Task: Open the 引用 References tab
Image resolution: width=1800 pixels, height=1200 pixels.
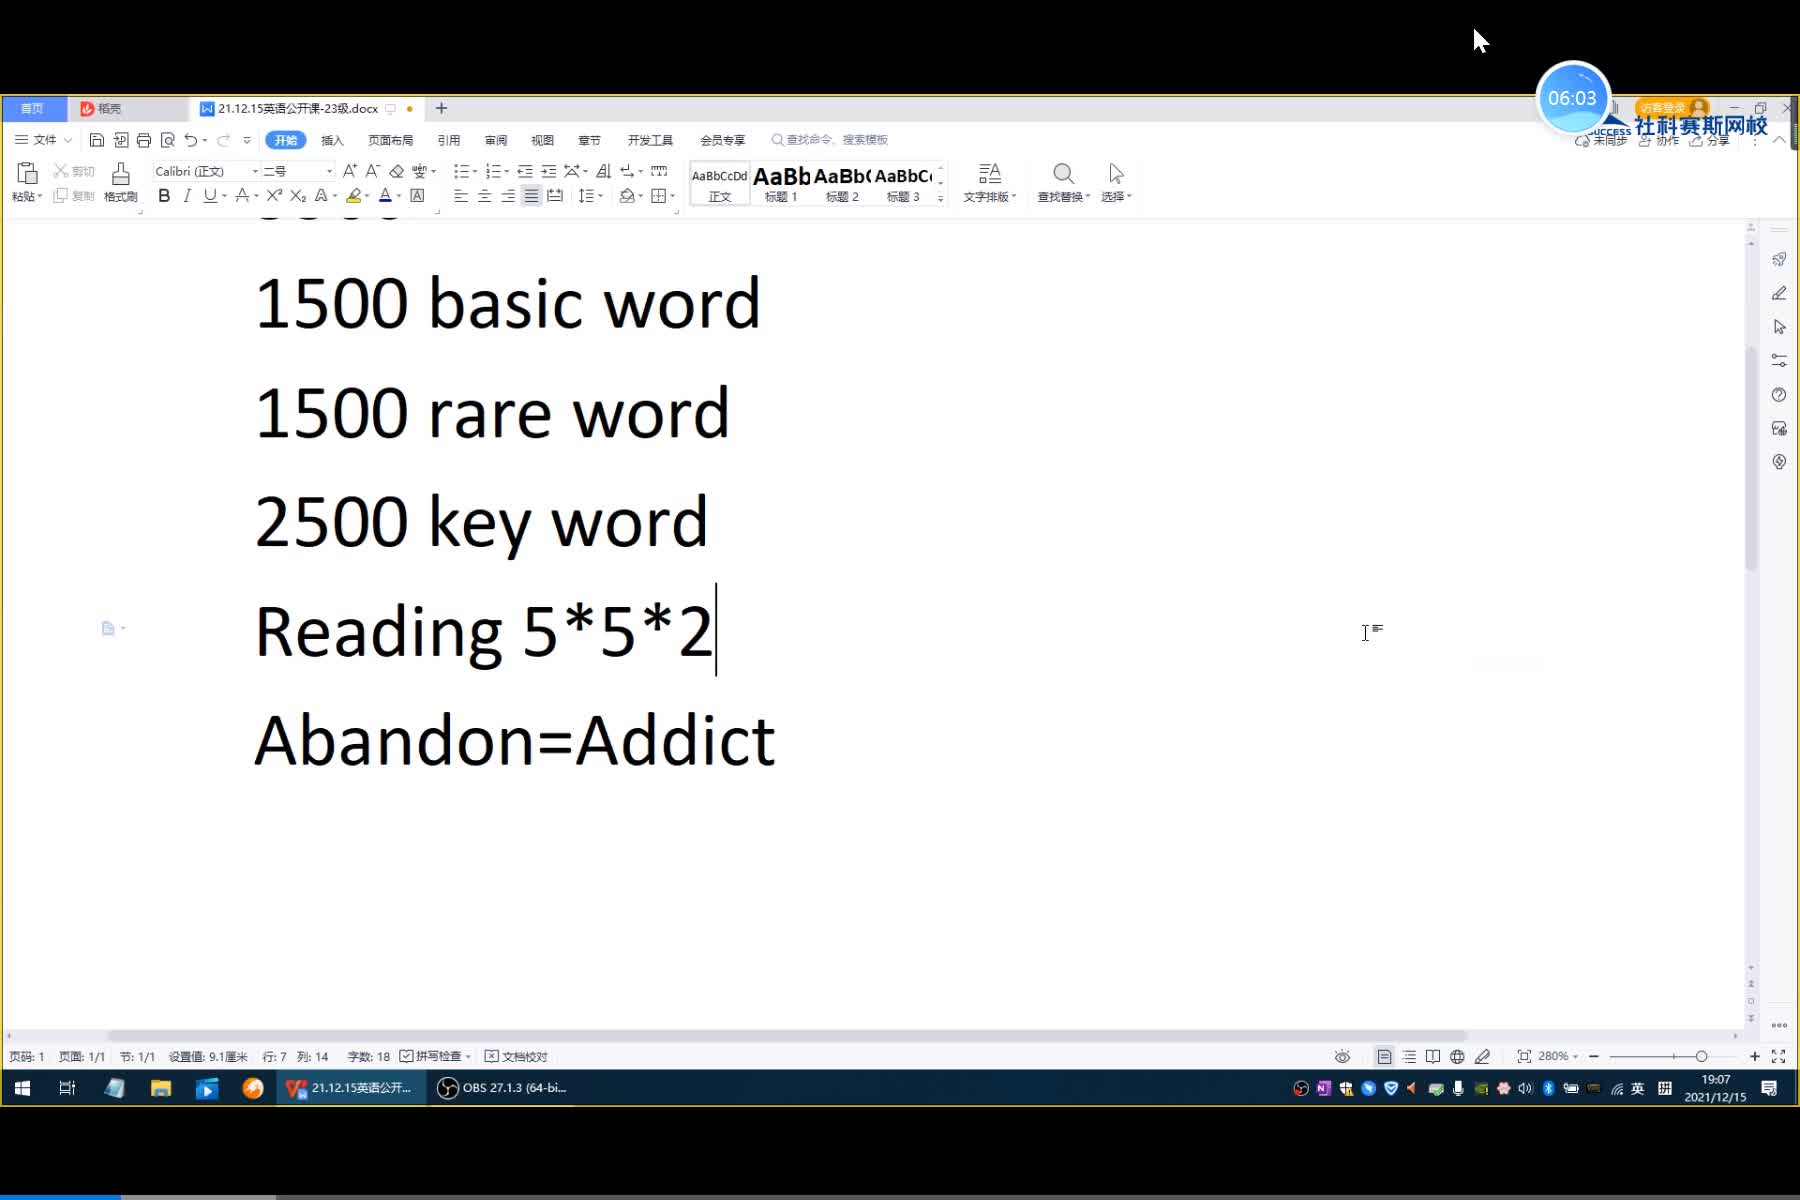Action: tap(448, 140)
